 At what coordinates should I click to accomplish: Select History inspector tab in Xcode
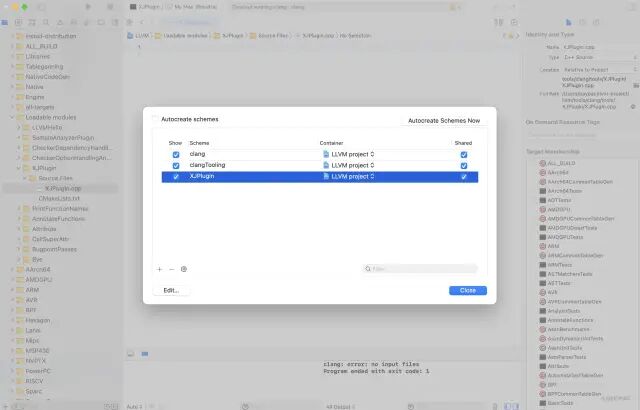(582, 22)
